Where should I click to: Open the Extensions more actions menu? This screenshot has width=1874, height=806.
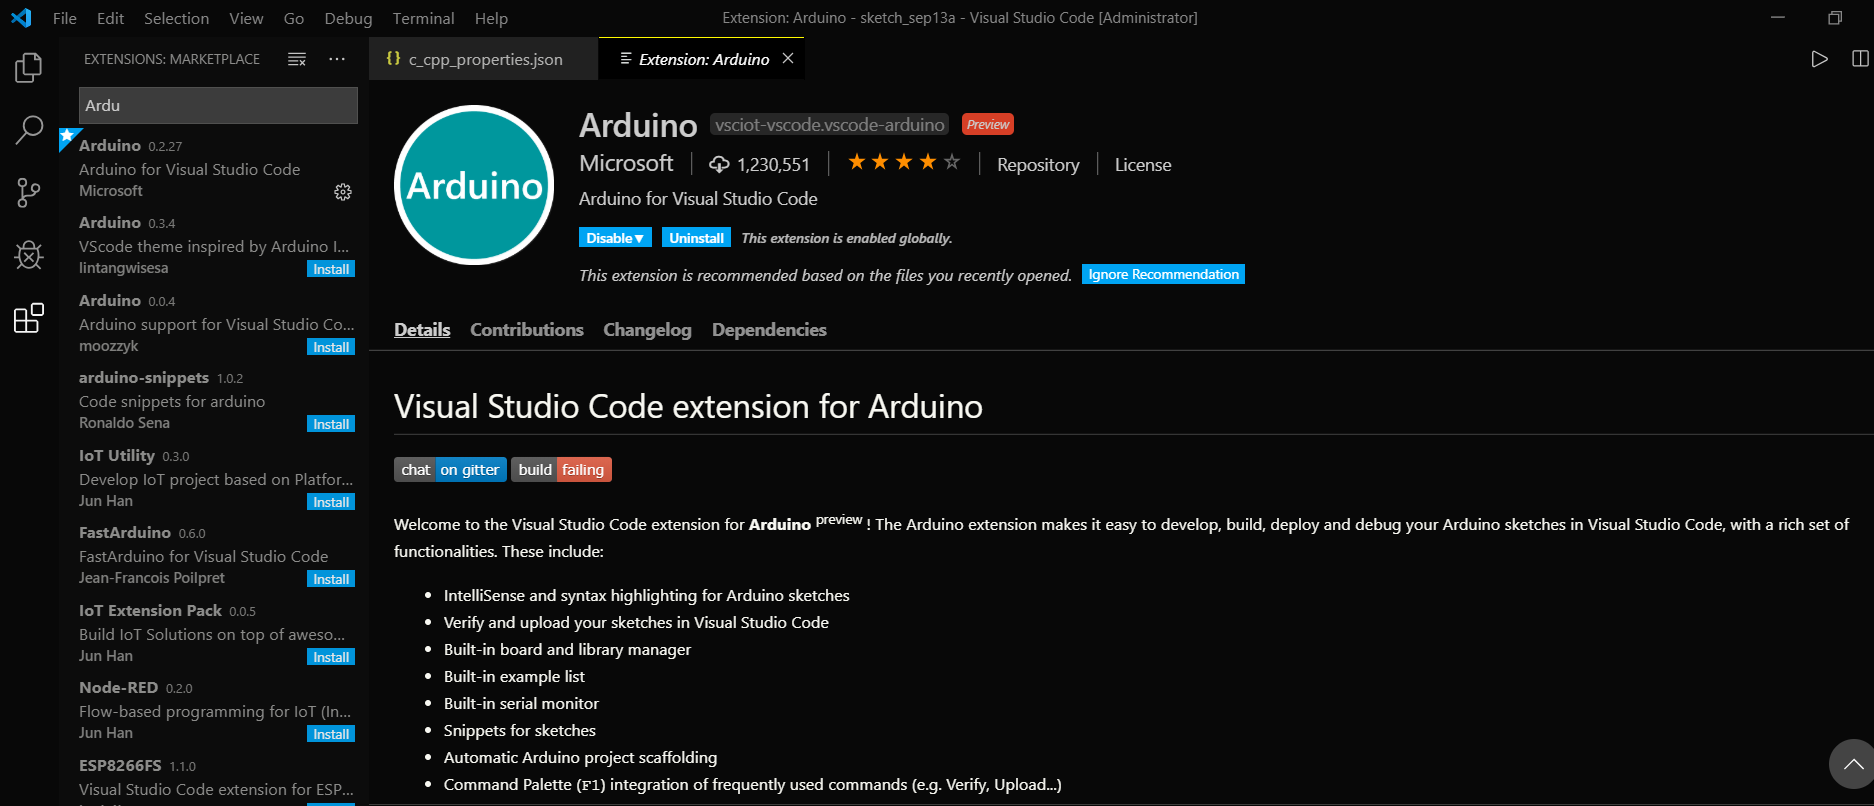337,60
